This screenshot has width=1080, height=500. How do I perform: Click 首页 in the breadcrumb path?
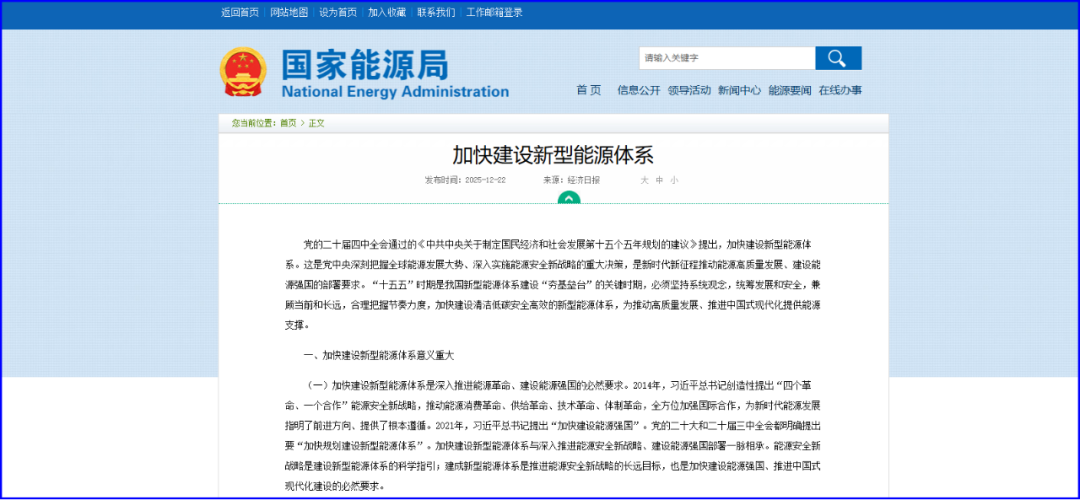coord(288,123)
